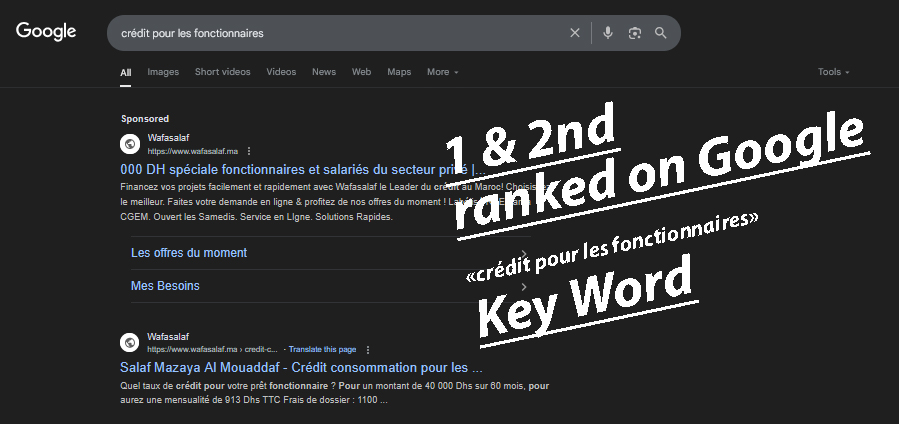Open the 'Mes Besoins' sitelink
This screenshot has width=899, height=424.
tap(165, 286)
